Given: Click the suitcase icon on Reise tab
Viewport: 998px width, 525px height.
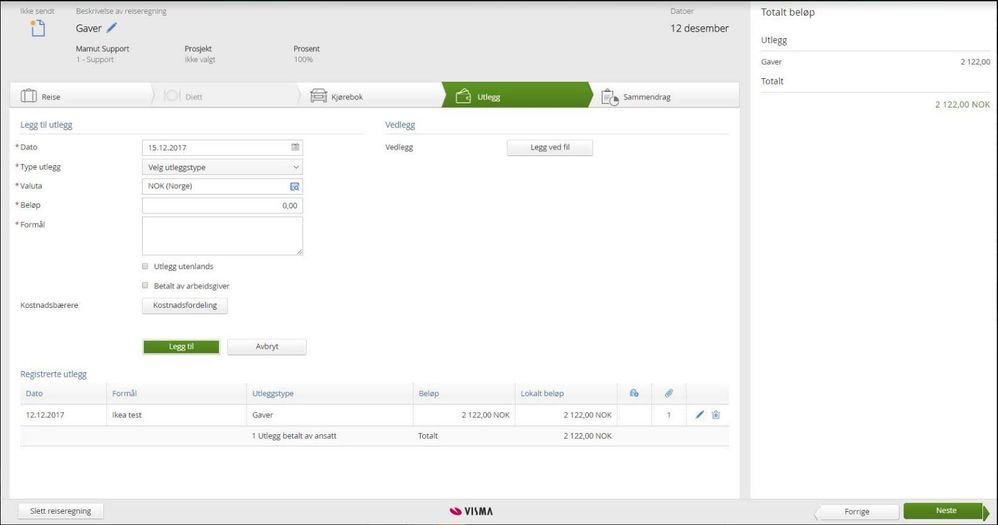Looking at the screenshot, I should point(29,96).
